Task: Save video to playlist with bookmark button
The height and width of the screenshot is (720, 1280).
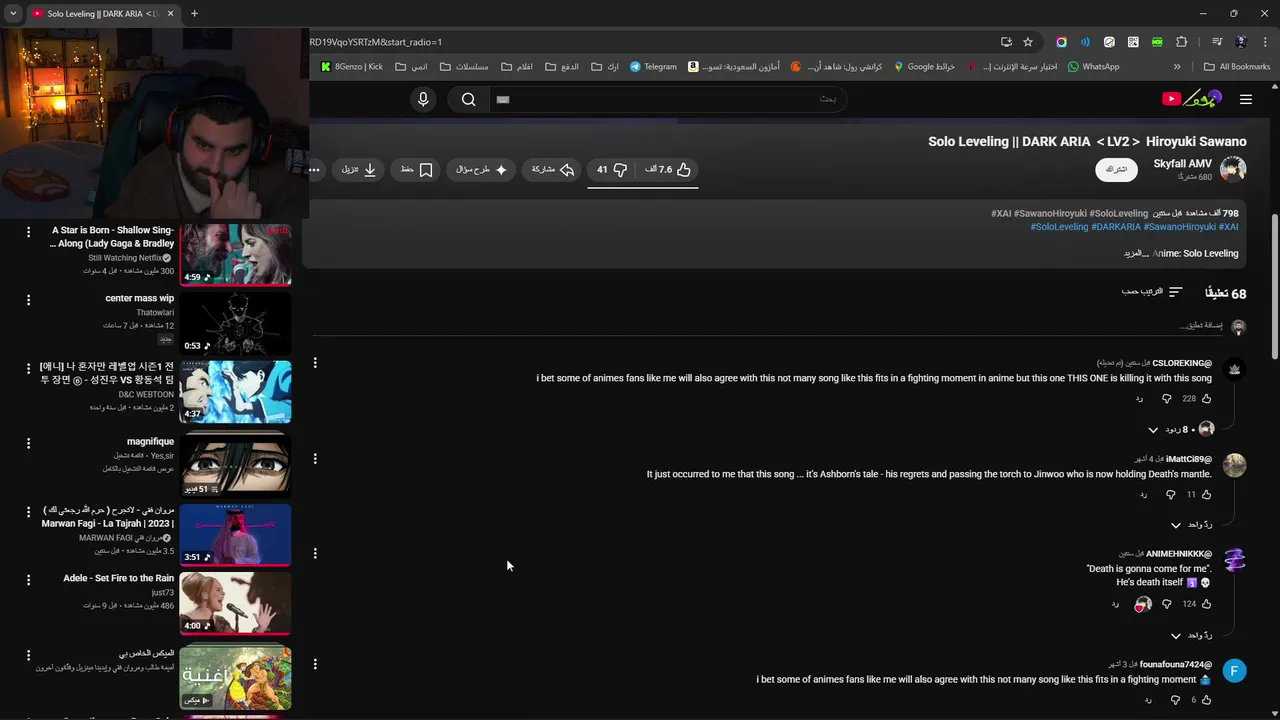Action: click(x=416, y=170)
